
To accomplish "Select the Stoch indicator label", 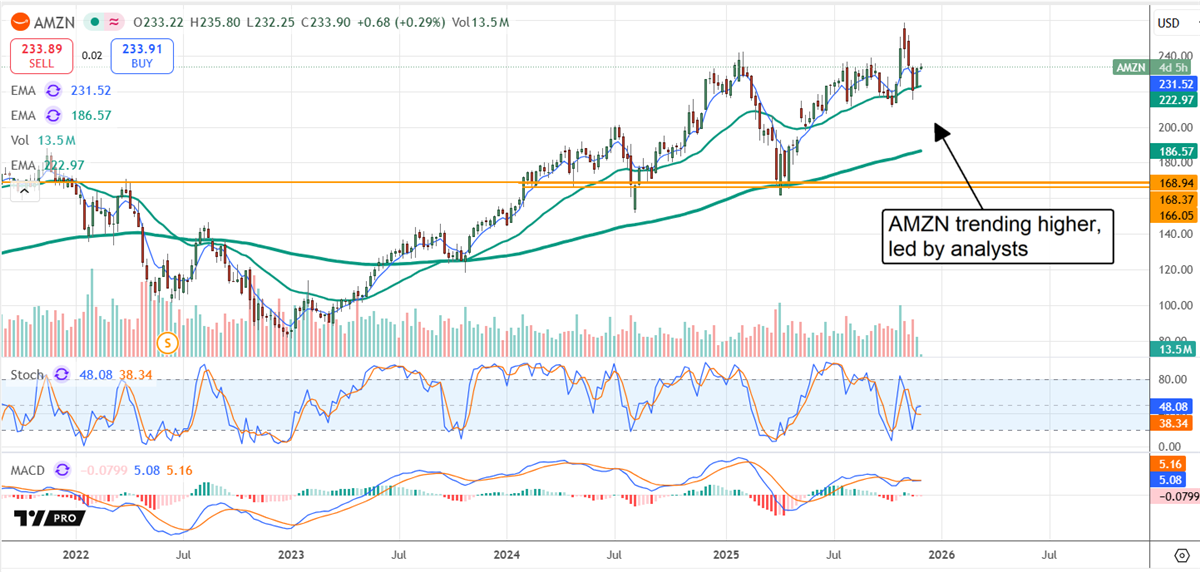I will coord(27,375).
